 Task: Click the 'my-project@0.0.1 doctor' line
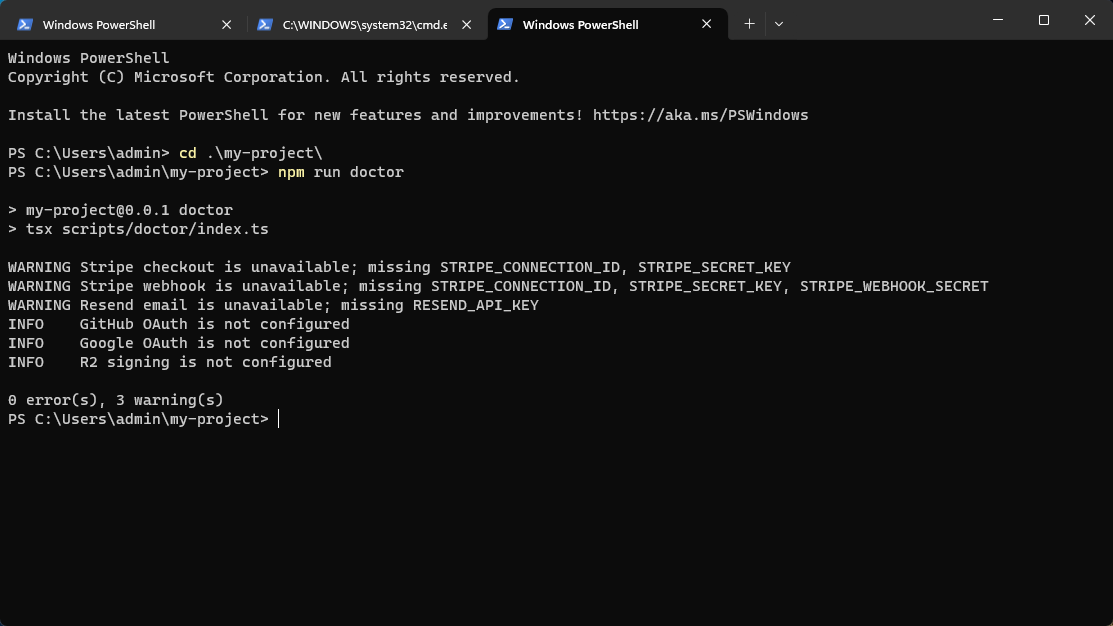(121, 210)
